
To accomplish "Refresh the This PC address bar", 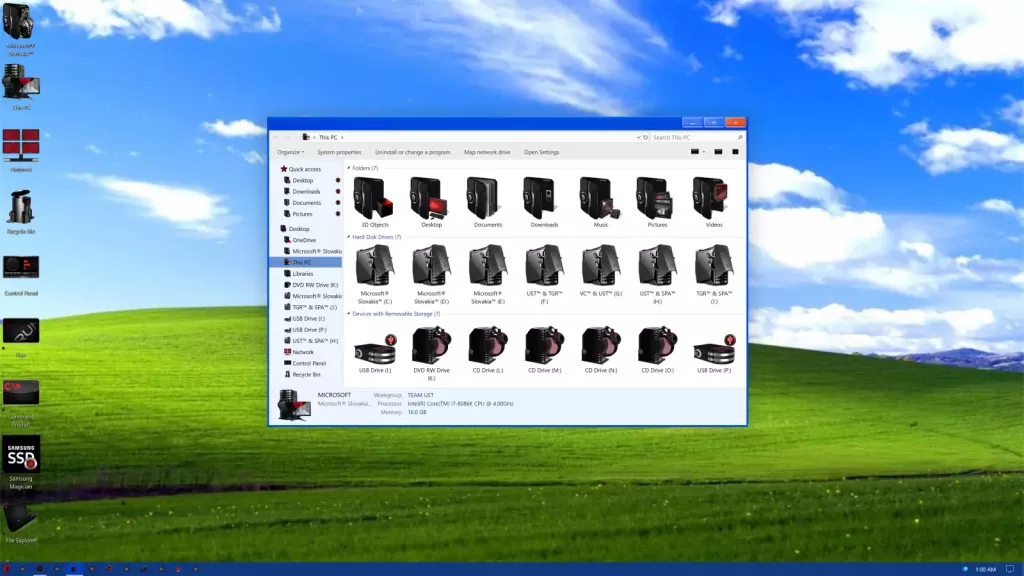I will point(645,137).
